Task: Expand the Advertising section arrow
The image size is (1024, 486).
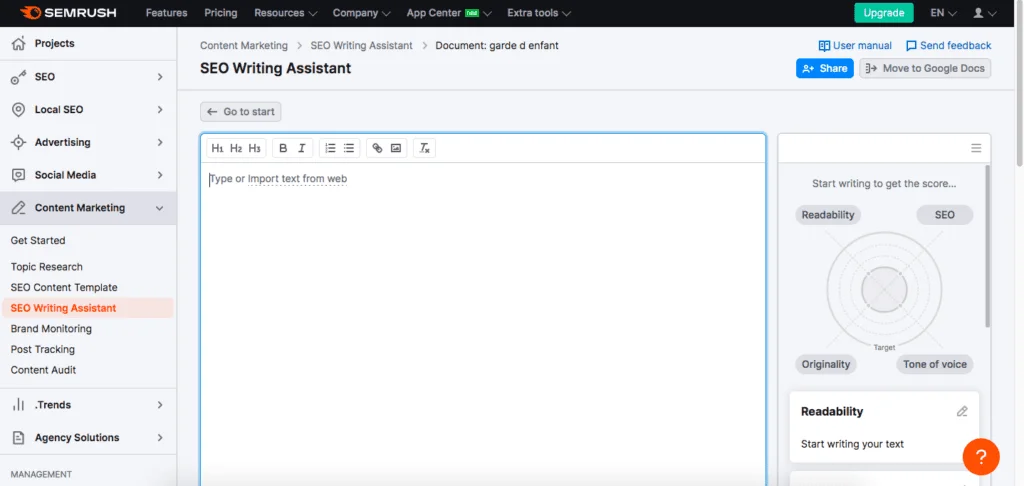Action: [160, 142]
